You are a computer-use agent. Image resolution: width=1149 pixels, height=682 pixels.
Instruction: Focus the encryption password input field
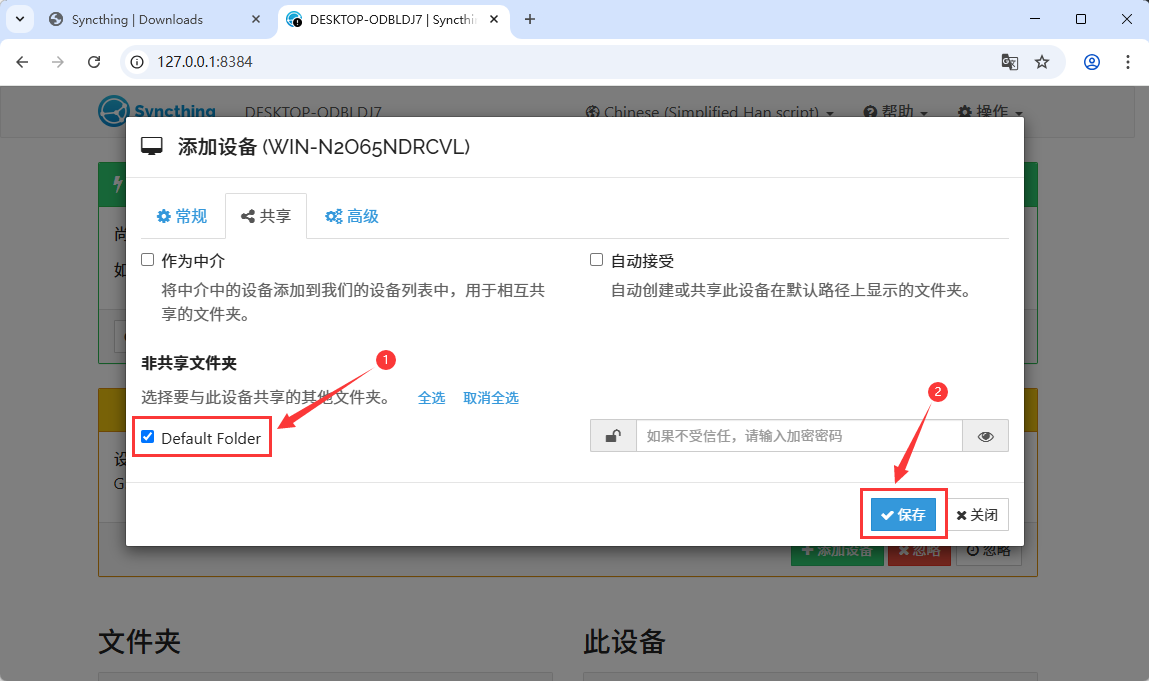[799, 436]
